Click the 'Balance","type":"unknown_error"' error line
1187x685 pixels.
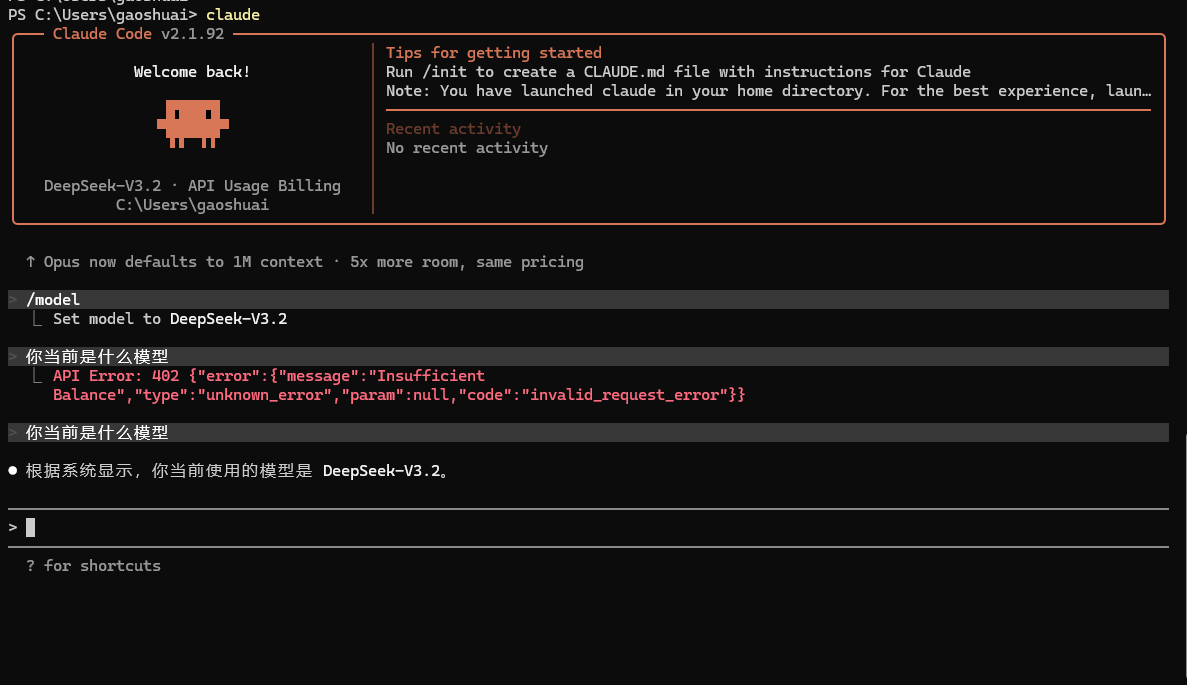399,395
